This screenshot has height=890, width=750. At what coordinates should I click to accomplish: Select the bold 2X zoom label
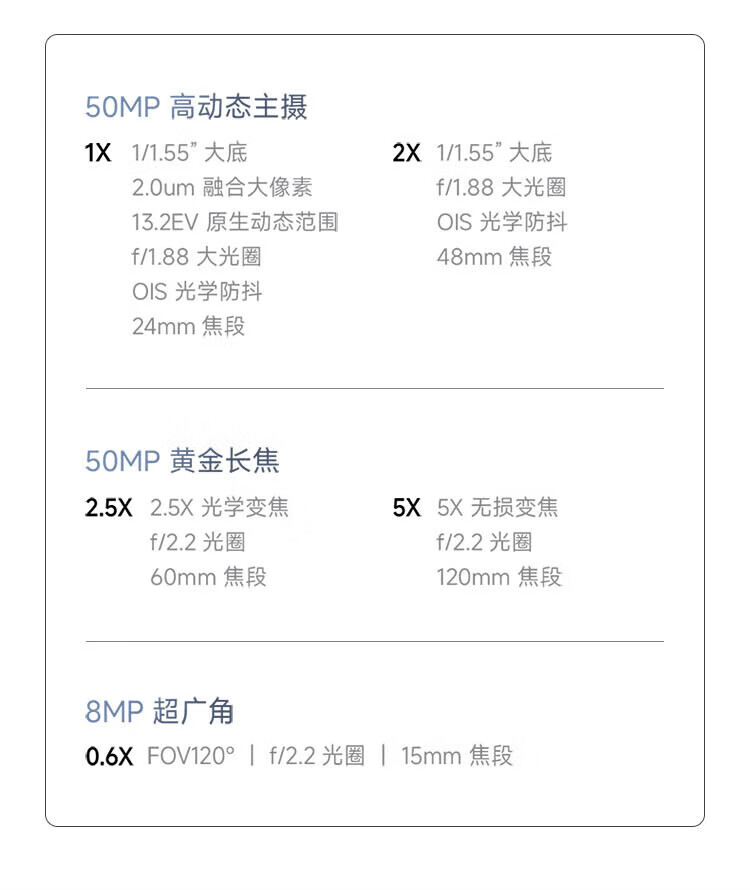(x=406, y=153)
